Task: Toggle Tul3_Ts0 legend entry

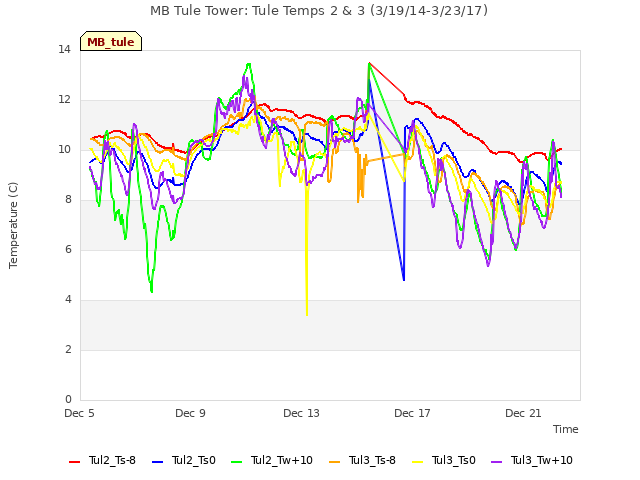Action: coord(444,460)
